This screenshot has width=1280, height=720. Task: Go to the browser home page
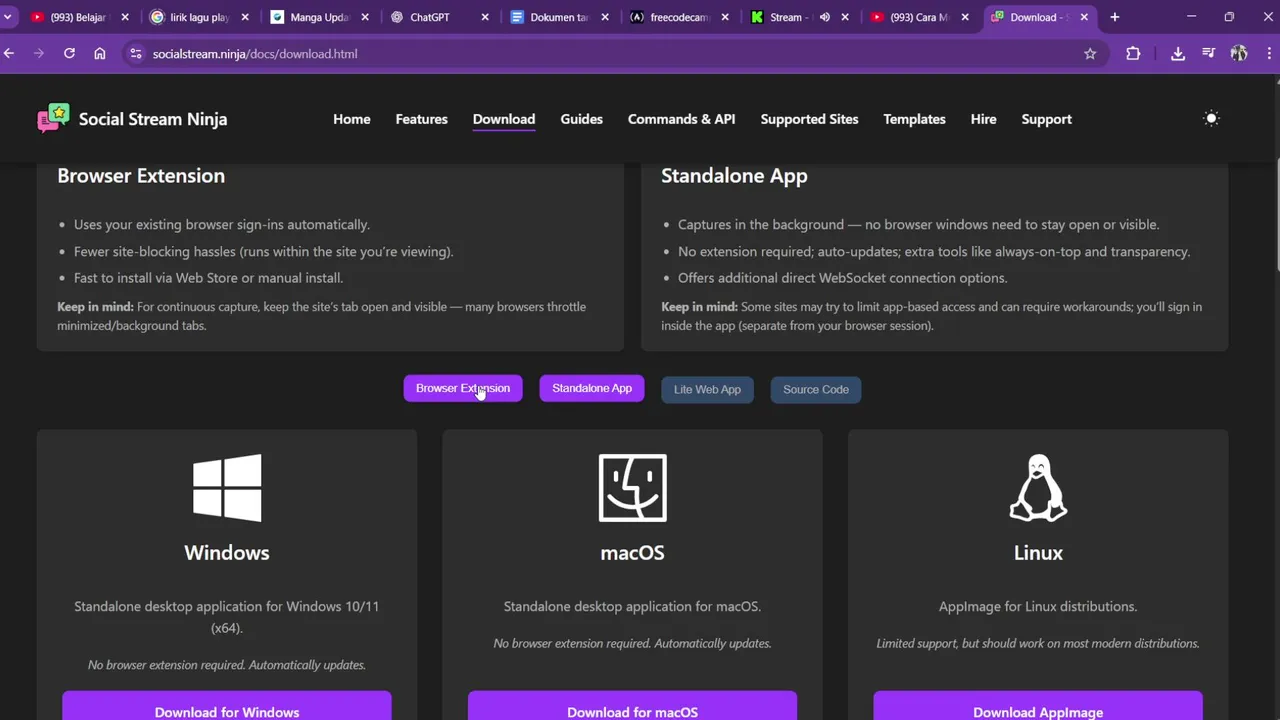point(100,54)
